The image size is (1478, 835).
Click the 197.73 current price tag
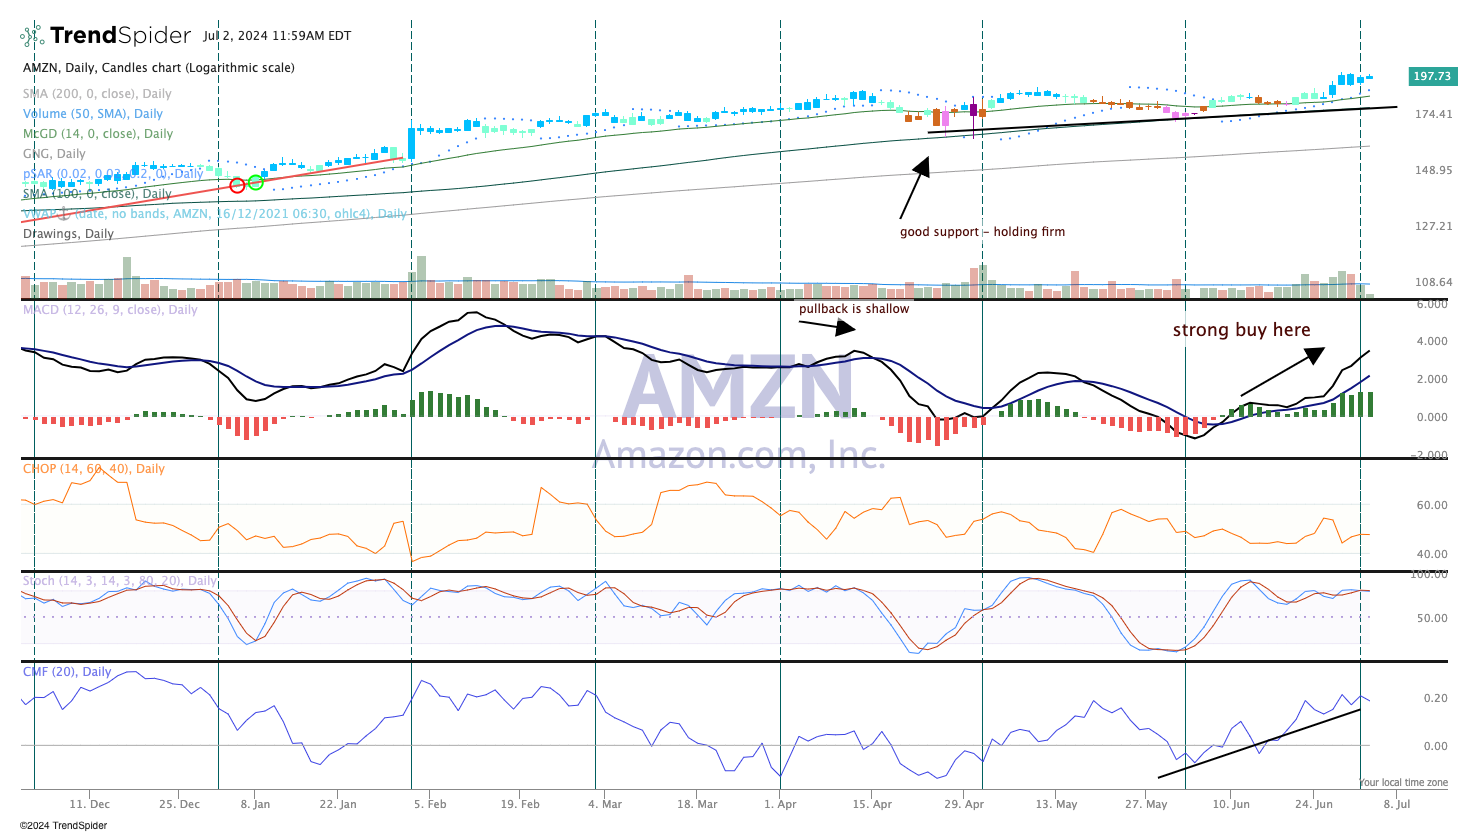click(x=1432, y=76)
